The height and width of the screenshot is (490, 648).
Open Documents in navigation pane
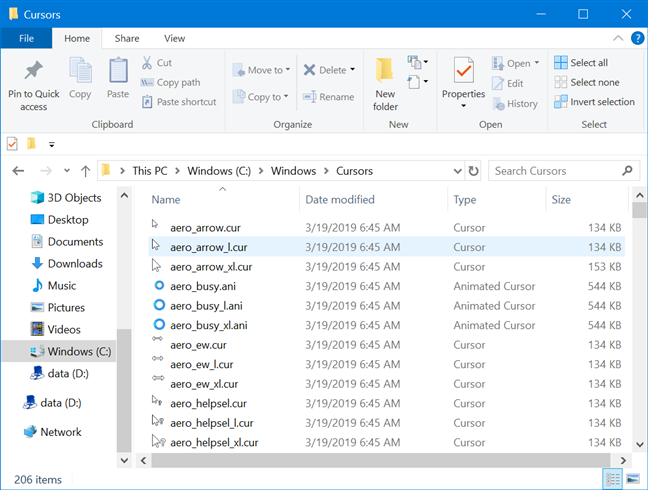[67, 242]
